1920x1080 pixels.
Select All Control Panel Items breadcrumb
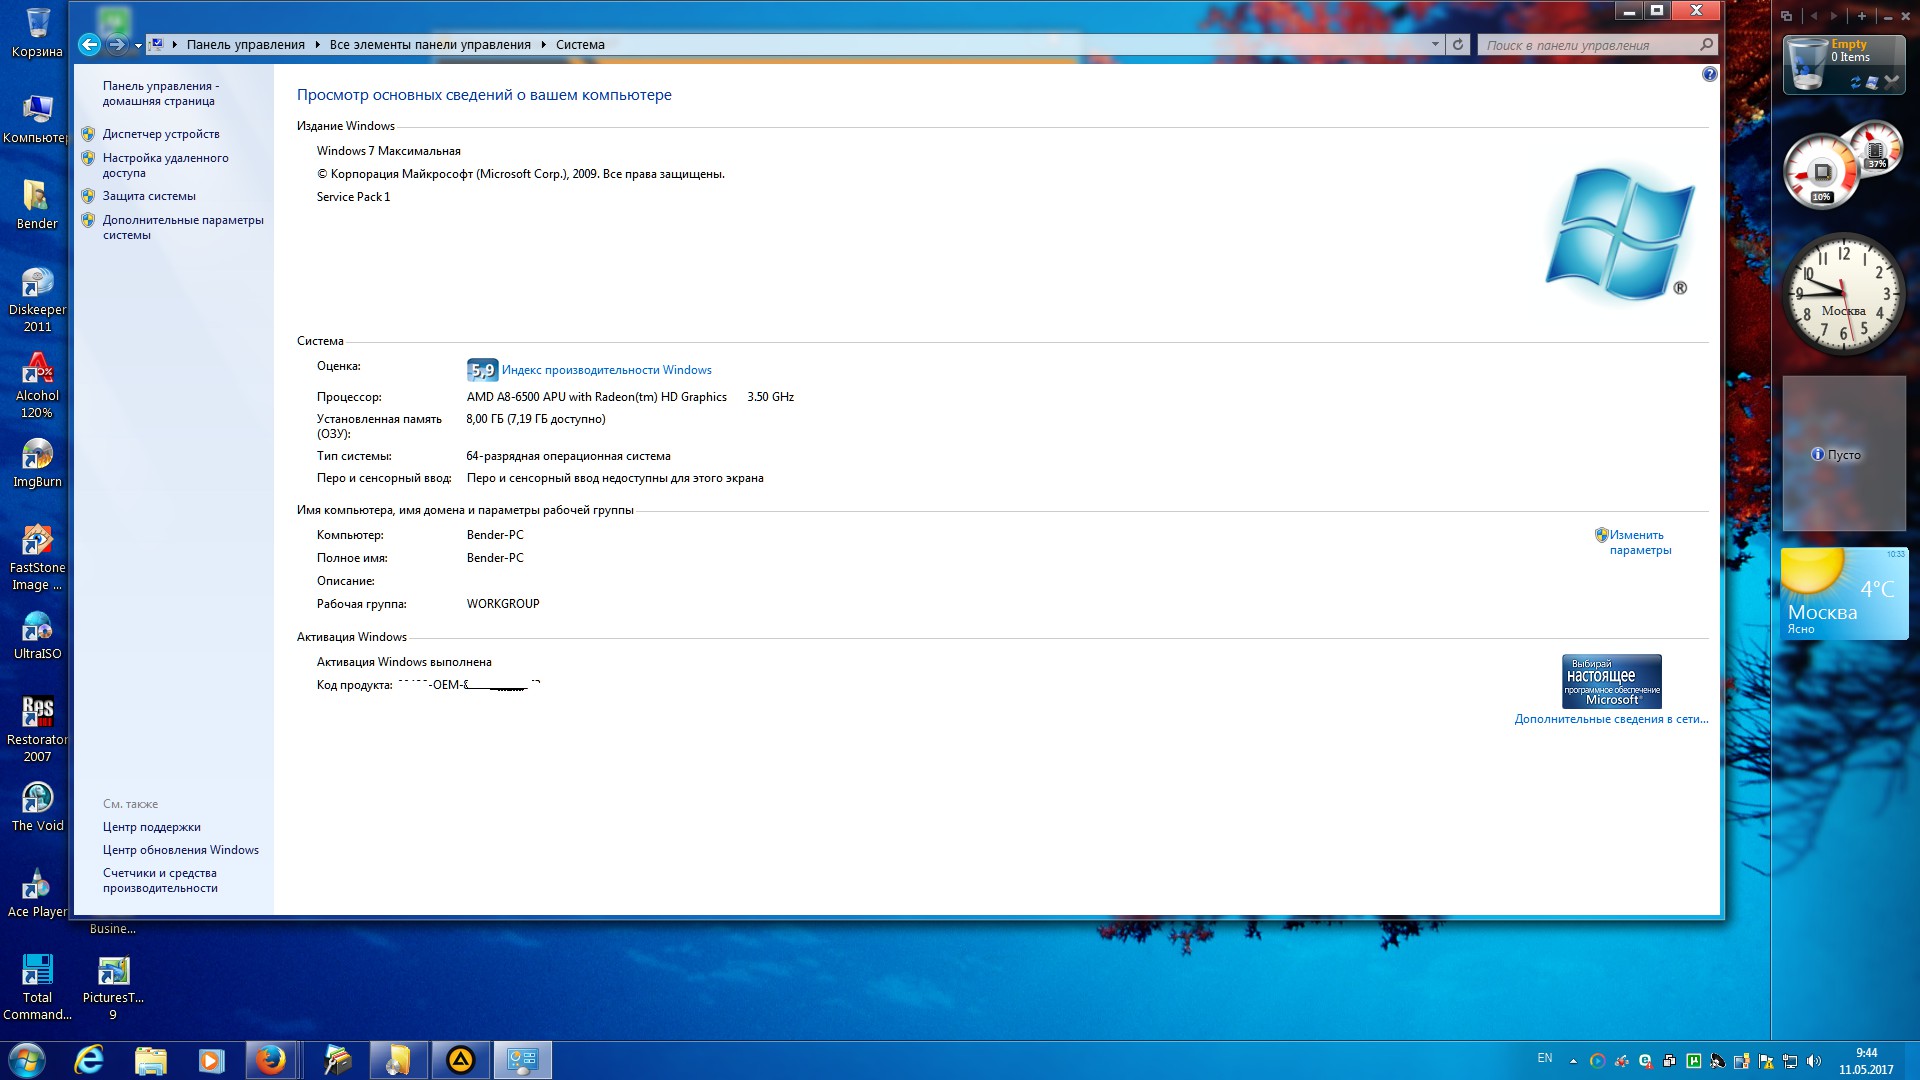[x=430, y=45]
